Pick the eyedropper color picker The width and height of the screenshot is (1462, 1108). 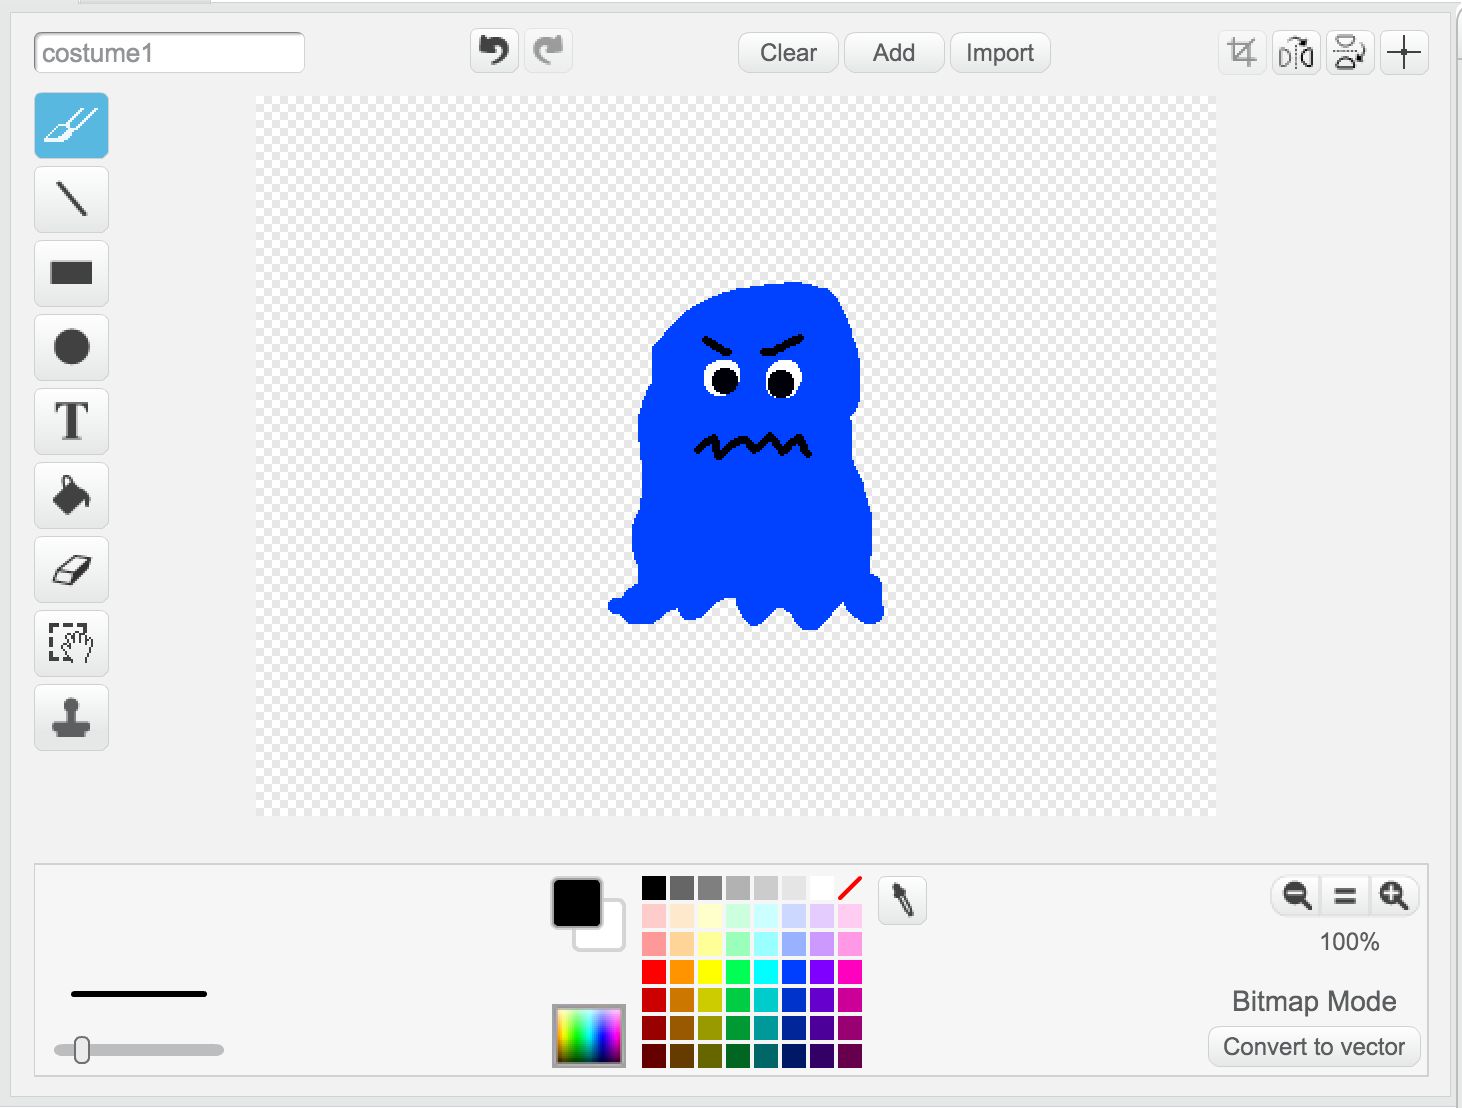[x=902, y=900]
